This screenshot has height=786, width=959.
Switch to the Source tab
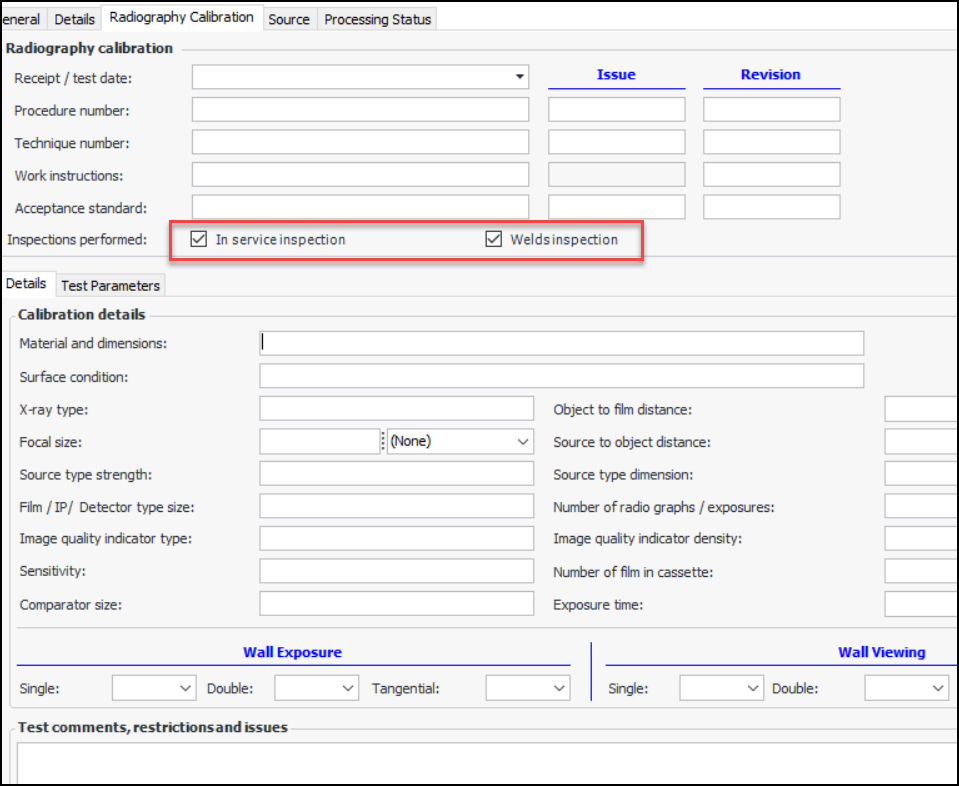coord(289,19)
